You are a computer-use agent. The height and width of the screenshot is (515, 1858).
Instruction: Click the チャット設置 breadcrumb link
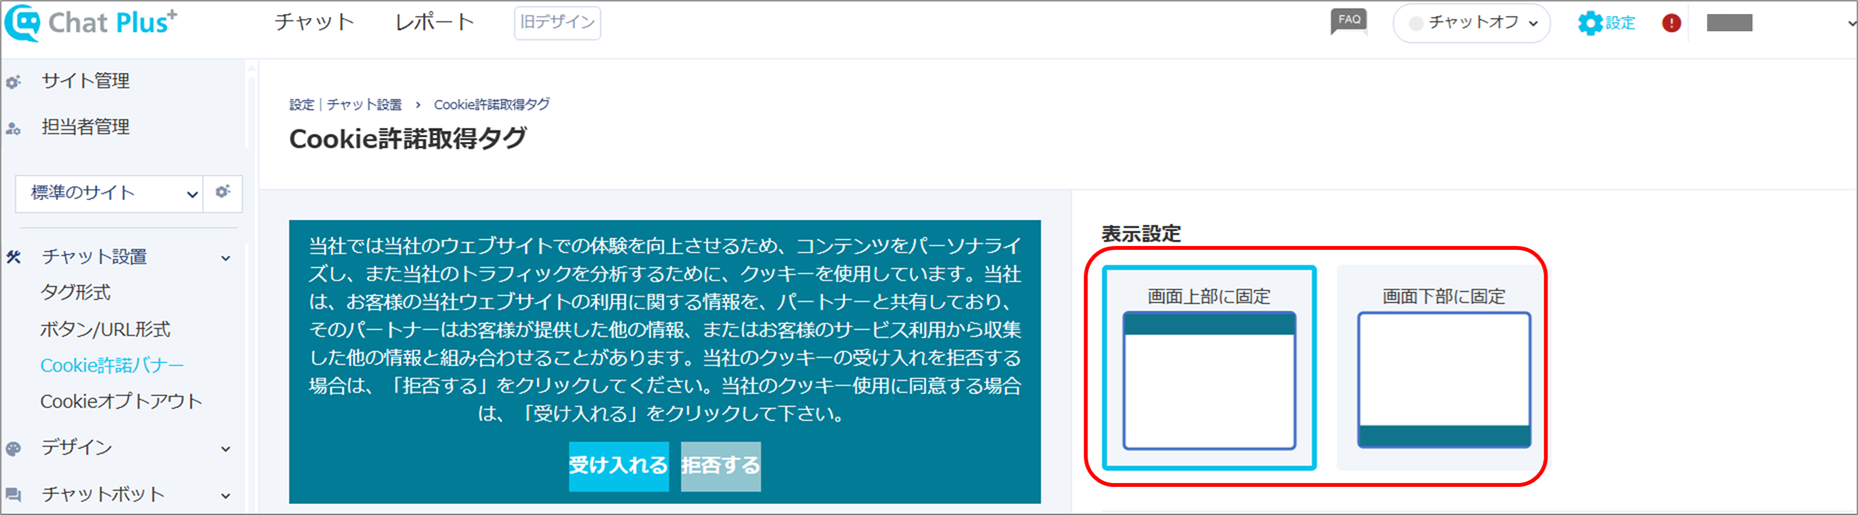pyautogui.click(x=364, y=104)
